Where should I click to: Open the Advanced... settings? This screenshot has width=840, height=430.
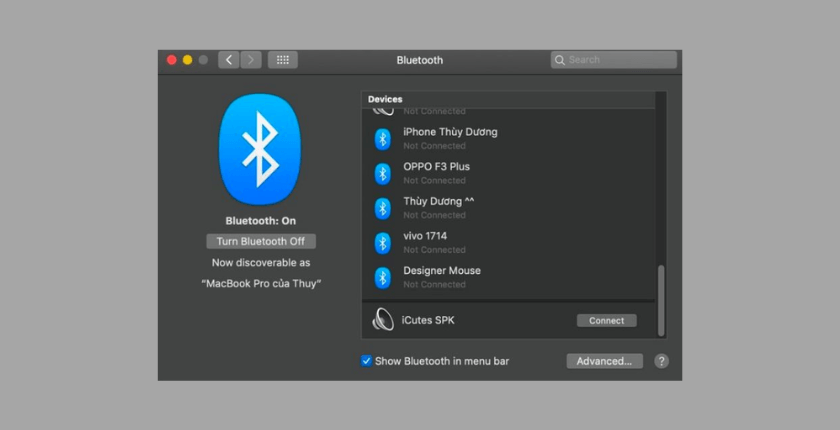pyautogui.click(x=604, y=361)
